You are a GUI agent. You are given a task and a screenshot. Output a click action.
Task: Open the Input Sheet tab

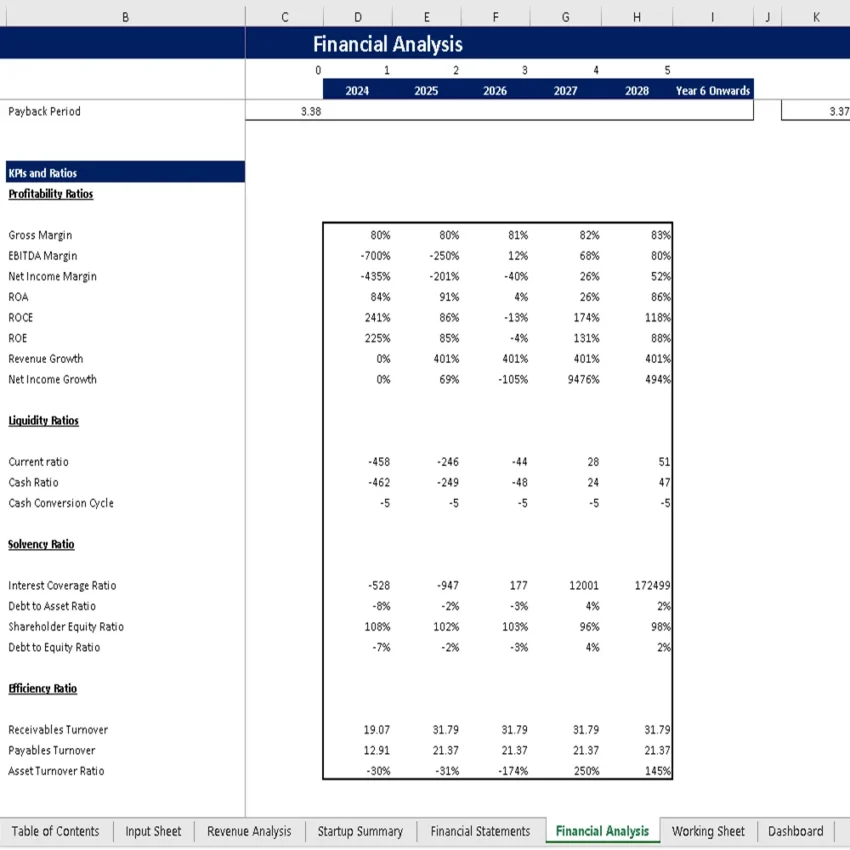click(153, 831)
